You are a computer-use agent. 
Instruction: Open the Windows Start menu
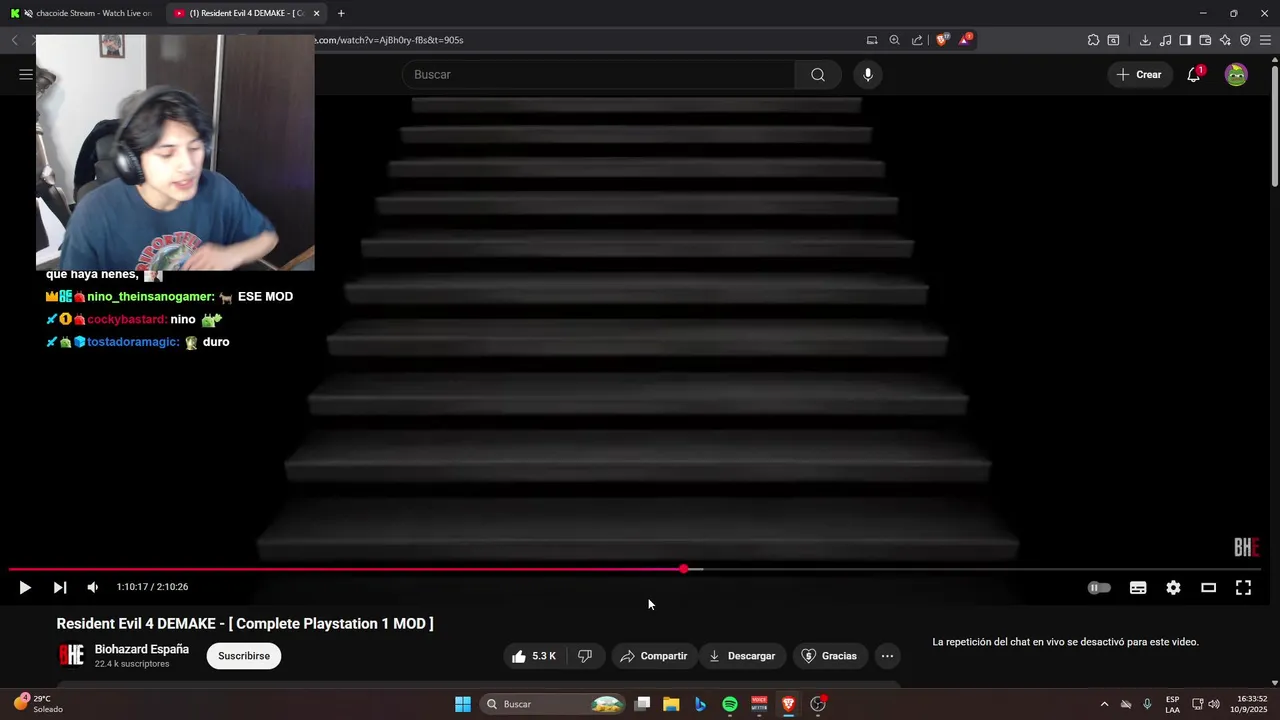point(463,704)
